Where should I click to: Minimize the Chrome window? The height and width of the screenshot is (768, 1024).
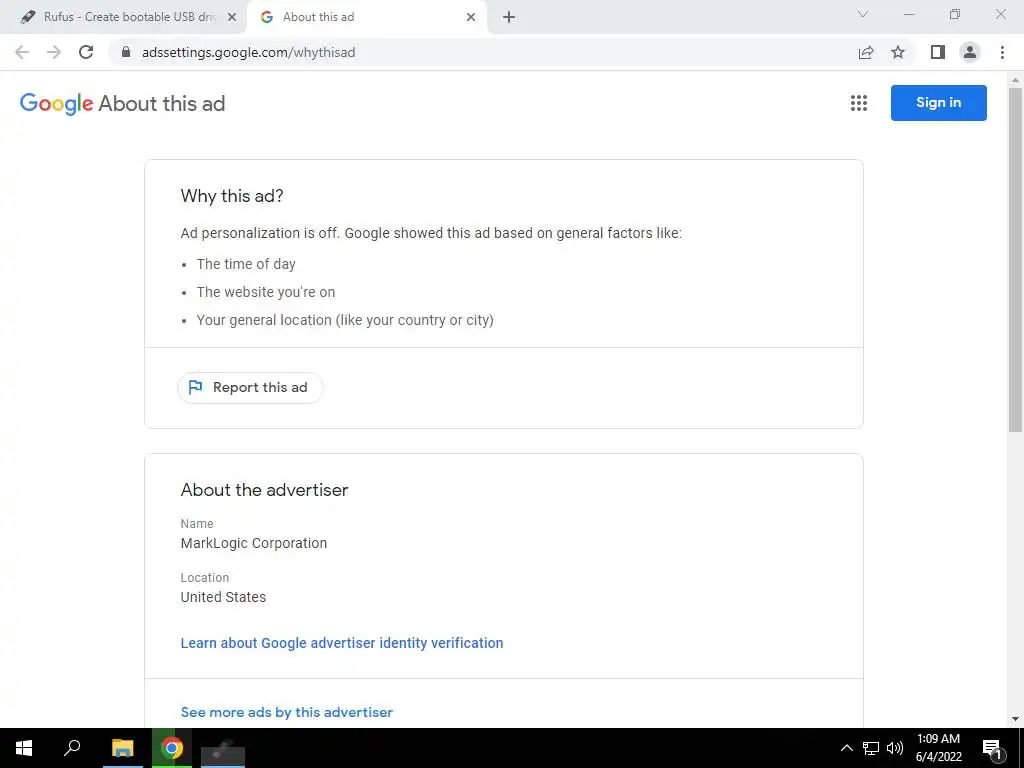tap(908, 14)
